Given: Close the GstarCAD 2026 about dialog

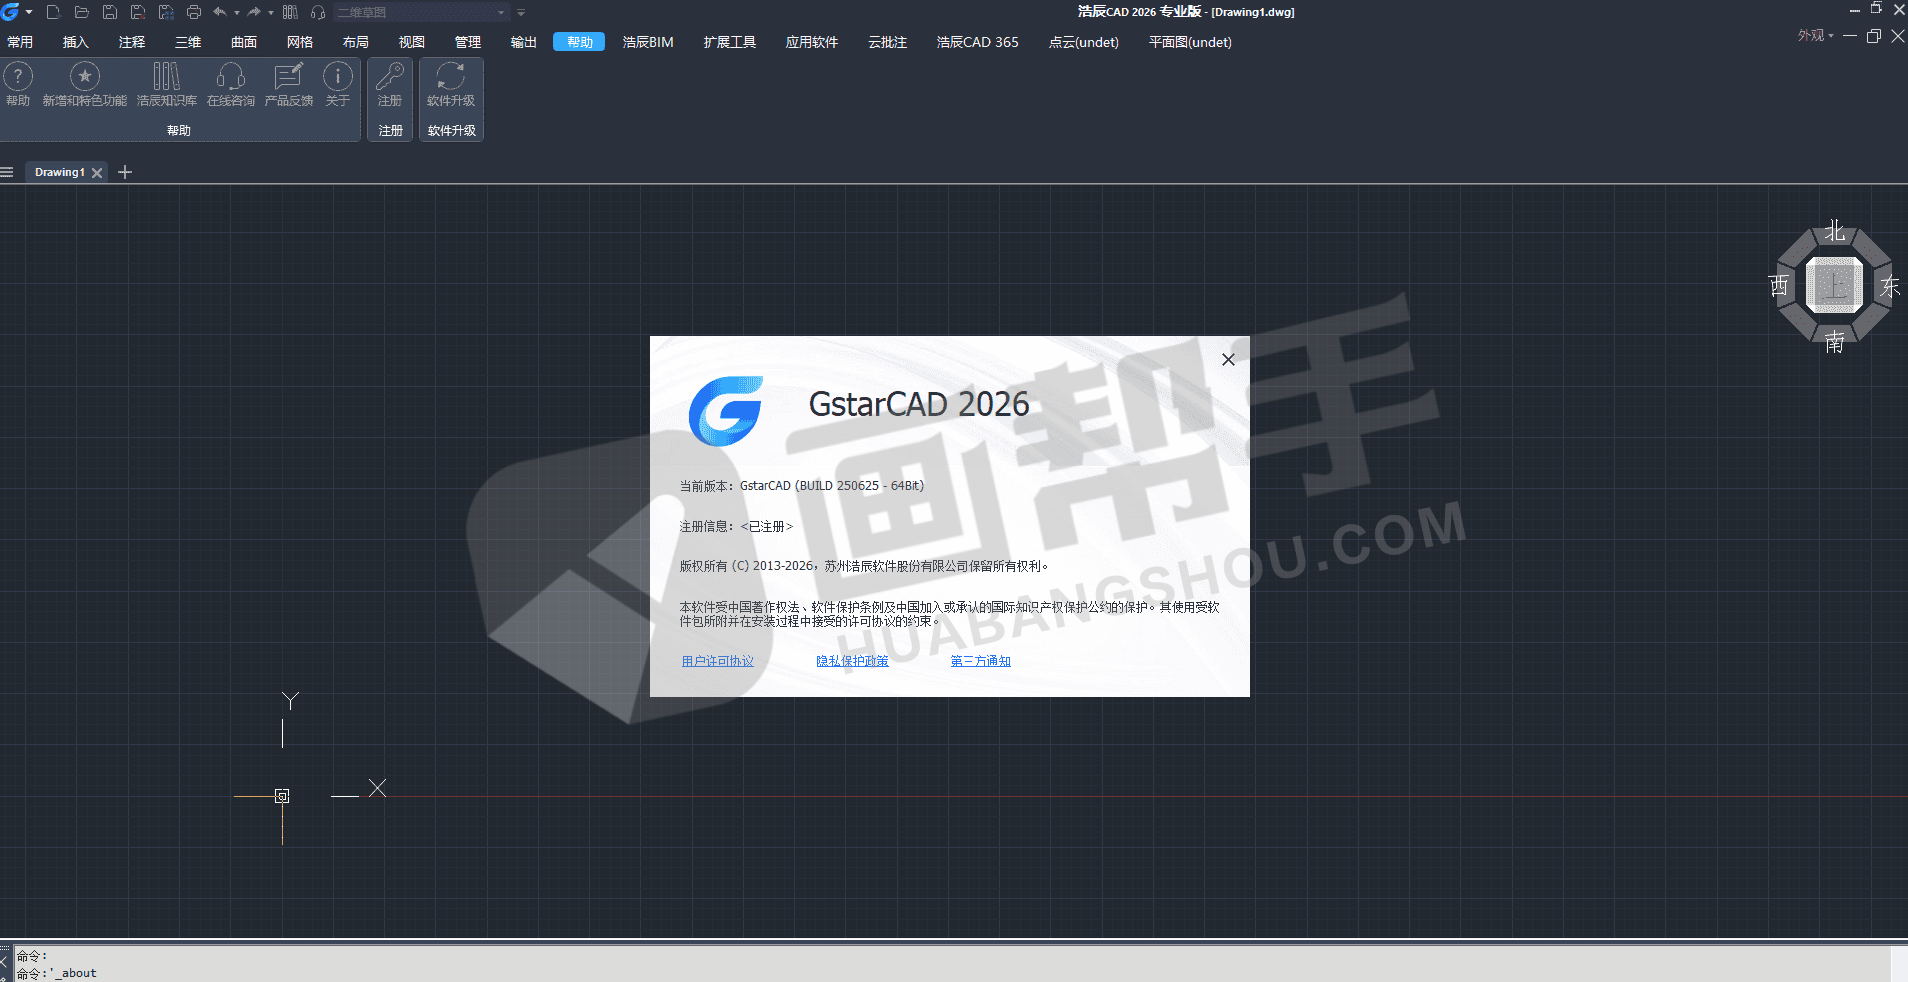Looking at the screenshot, I should point(1228,359).
